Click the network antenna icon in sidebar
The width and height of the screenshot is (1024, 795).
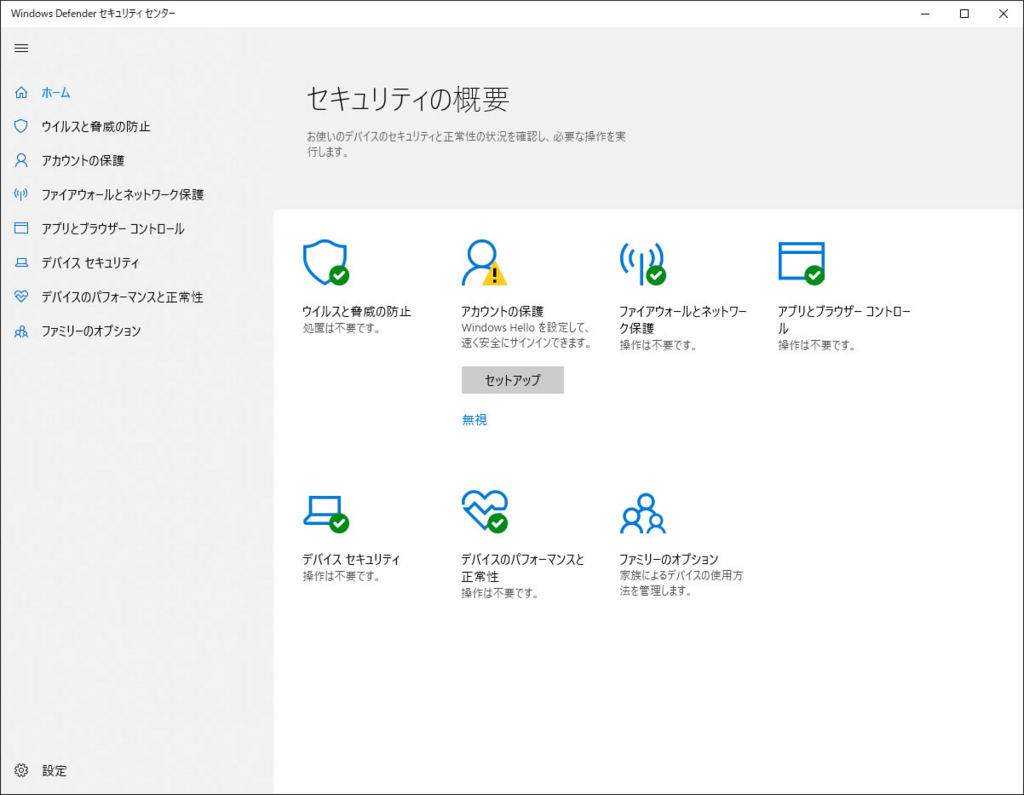coord(21,194)
